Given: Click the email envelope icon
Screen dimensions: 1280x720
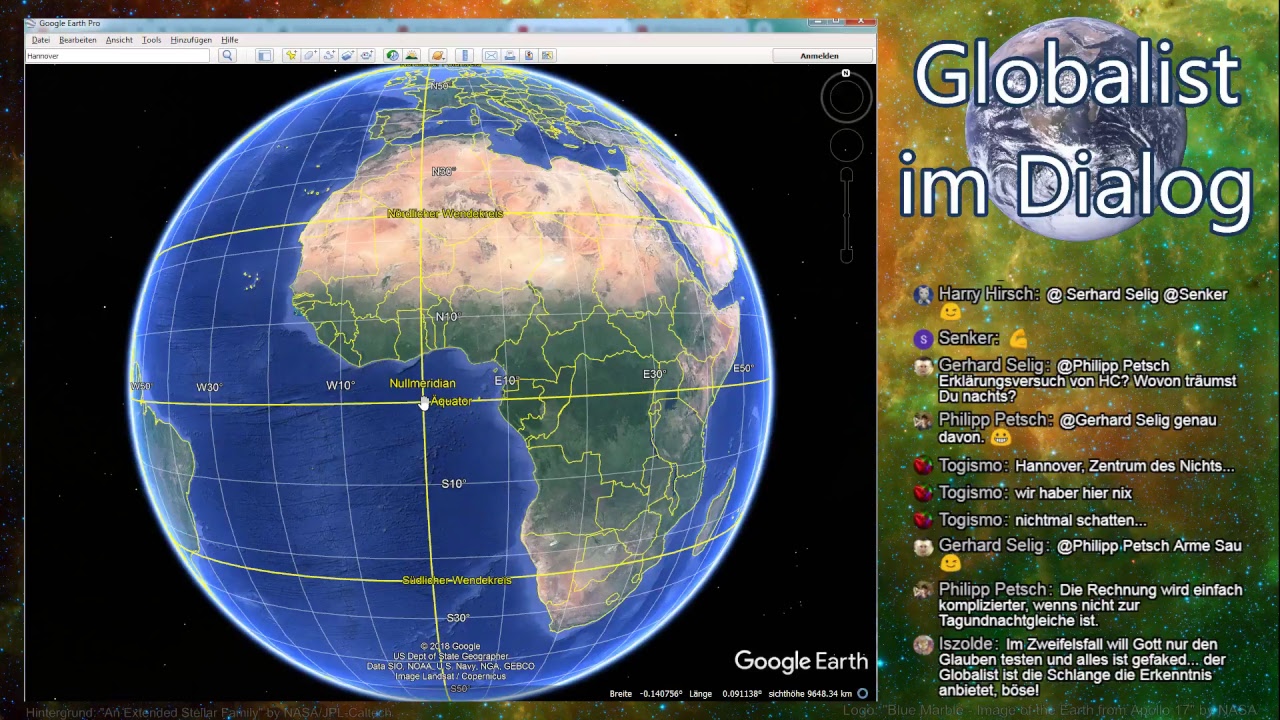Looking at the screenshot, I should [491, 55].
